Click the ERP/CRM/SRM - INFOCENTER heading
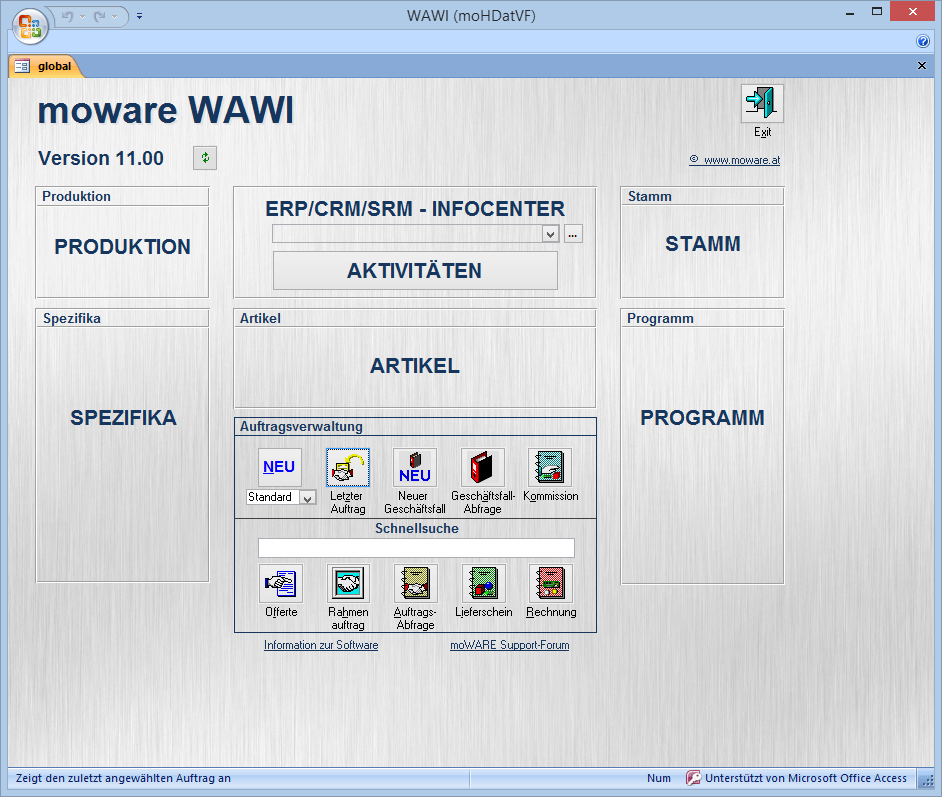 pos(415,209)
